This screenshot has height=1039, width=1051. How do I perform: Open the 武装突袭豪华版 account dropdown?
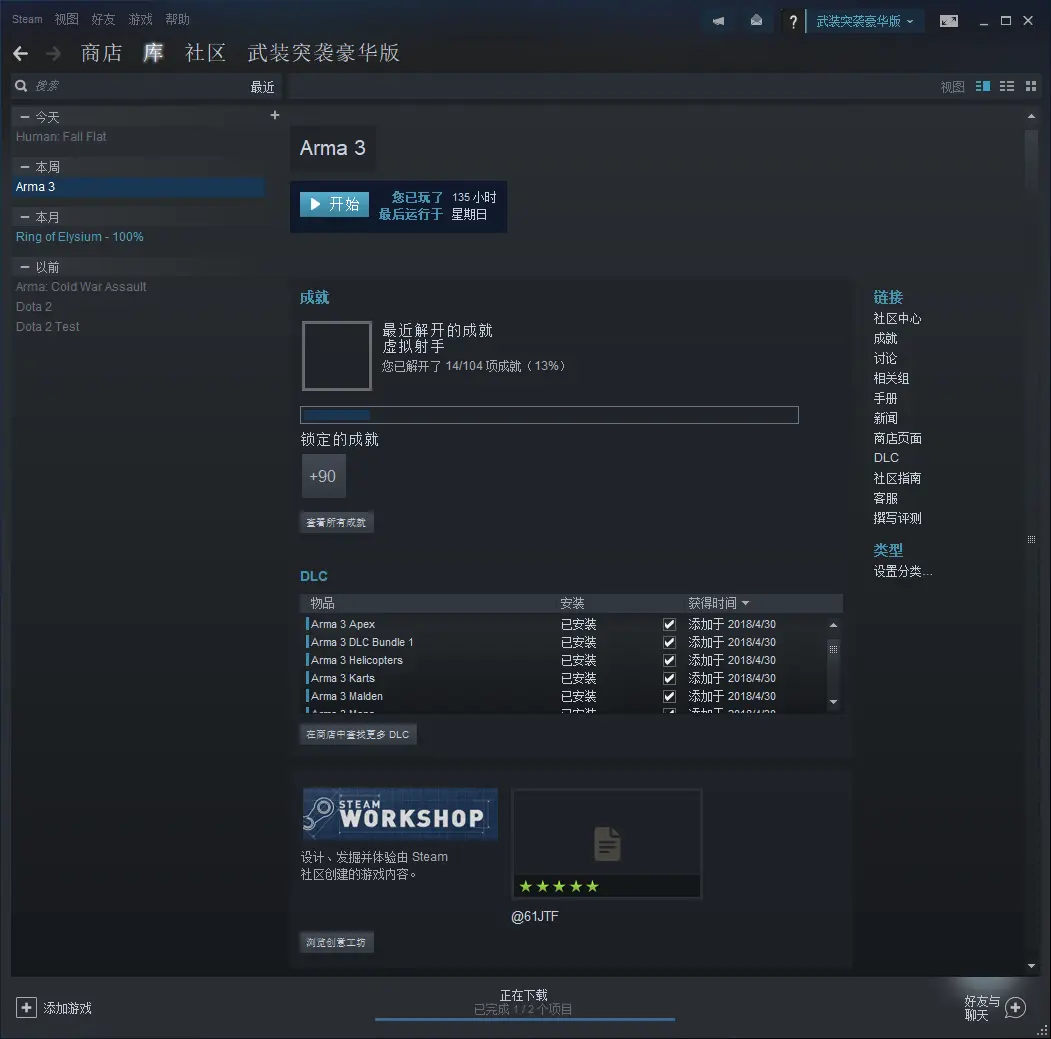[865, 21]
